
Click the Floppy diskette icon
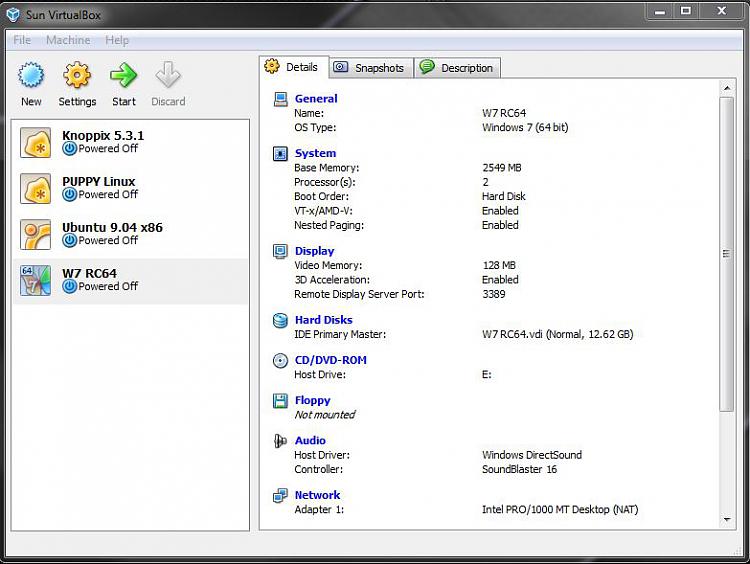click(280, 400)
